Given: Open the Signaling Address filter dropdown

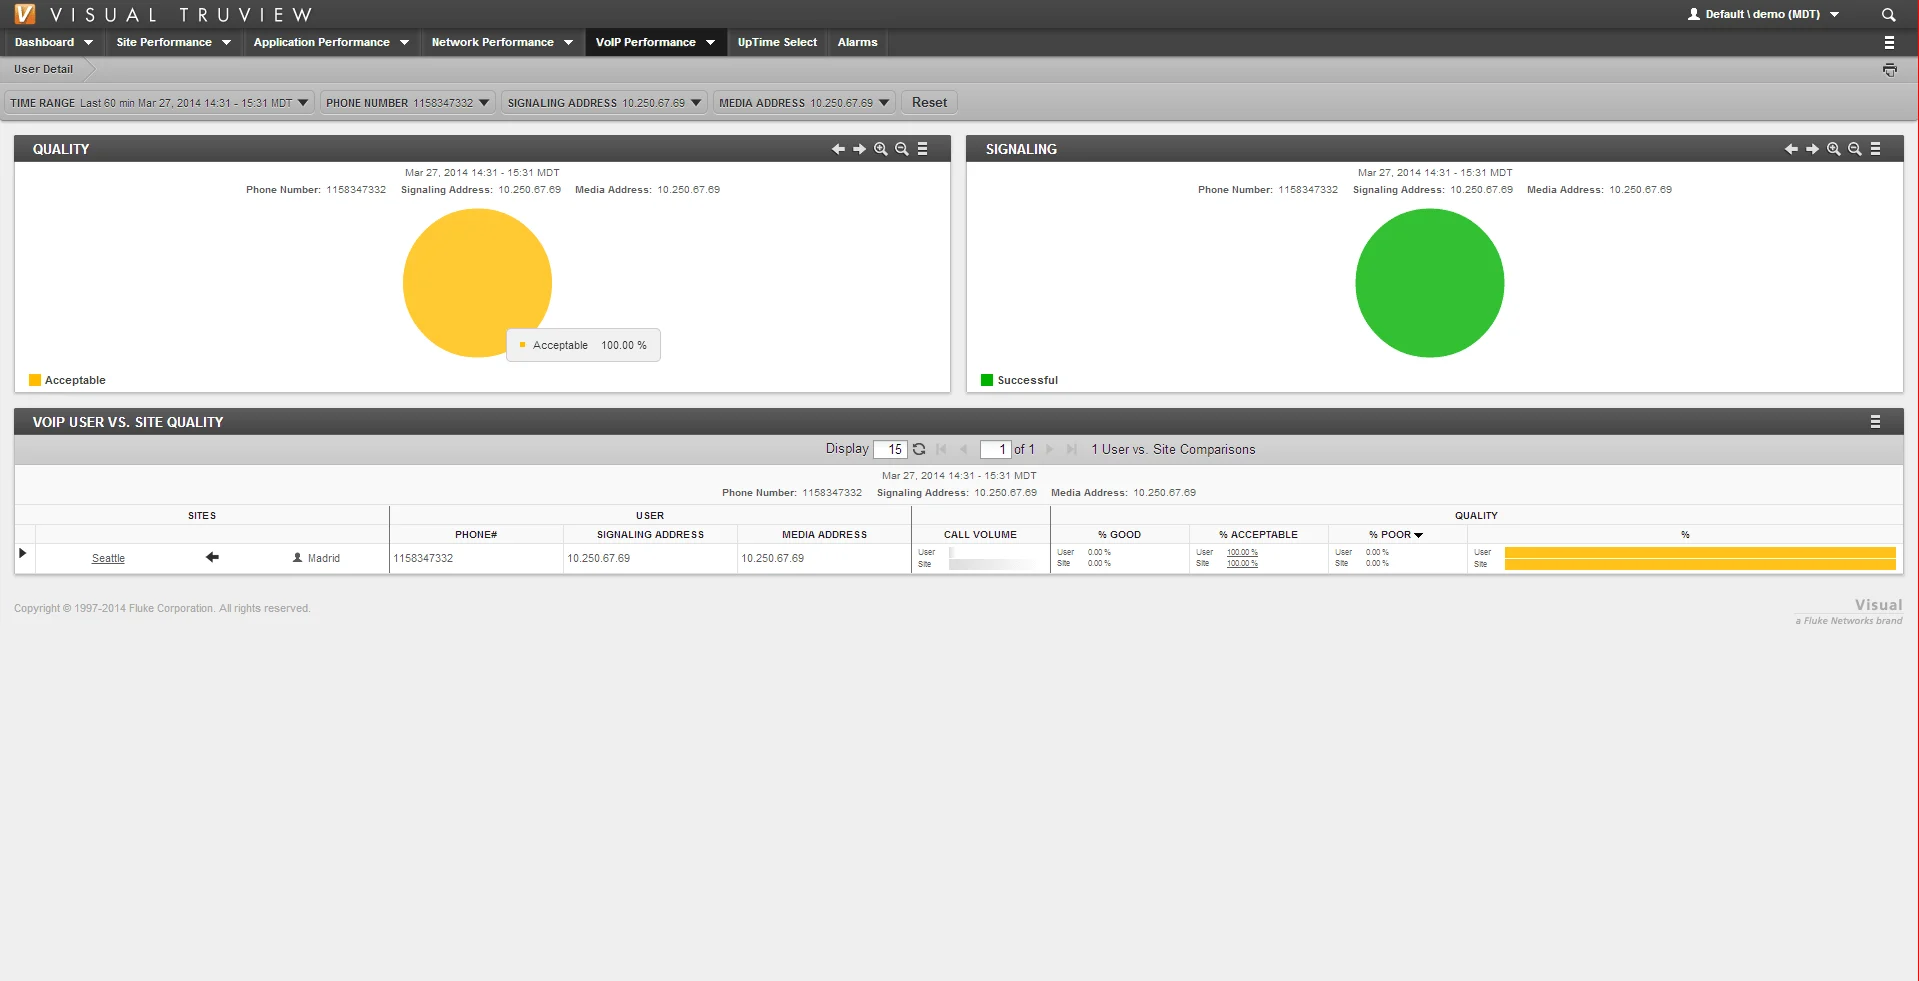Looking at the screenshot, I should (x=604, y=103).
